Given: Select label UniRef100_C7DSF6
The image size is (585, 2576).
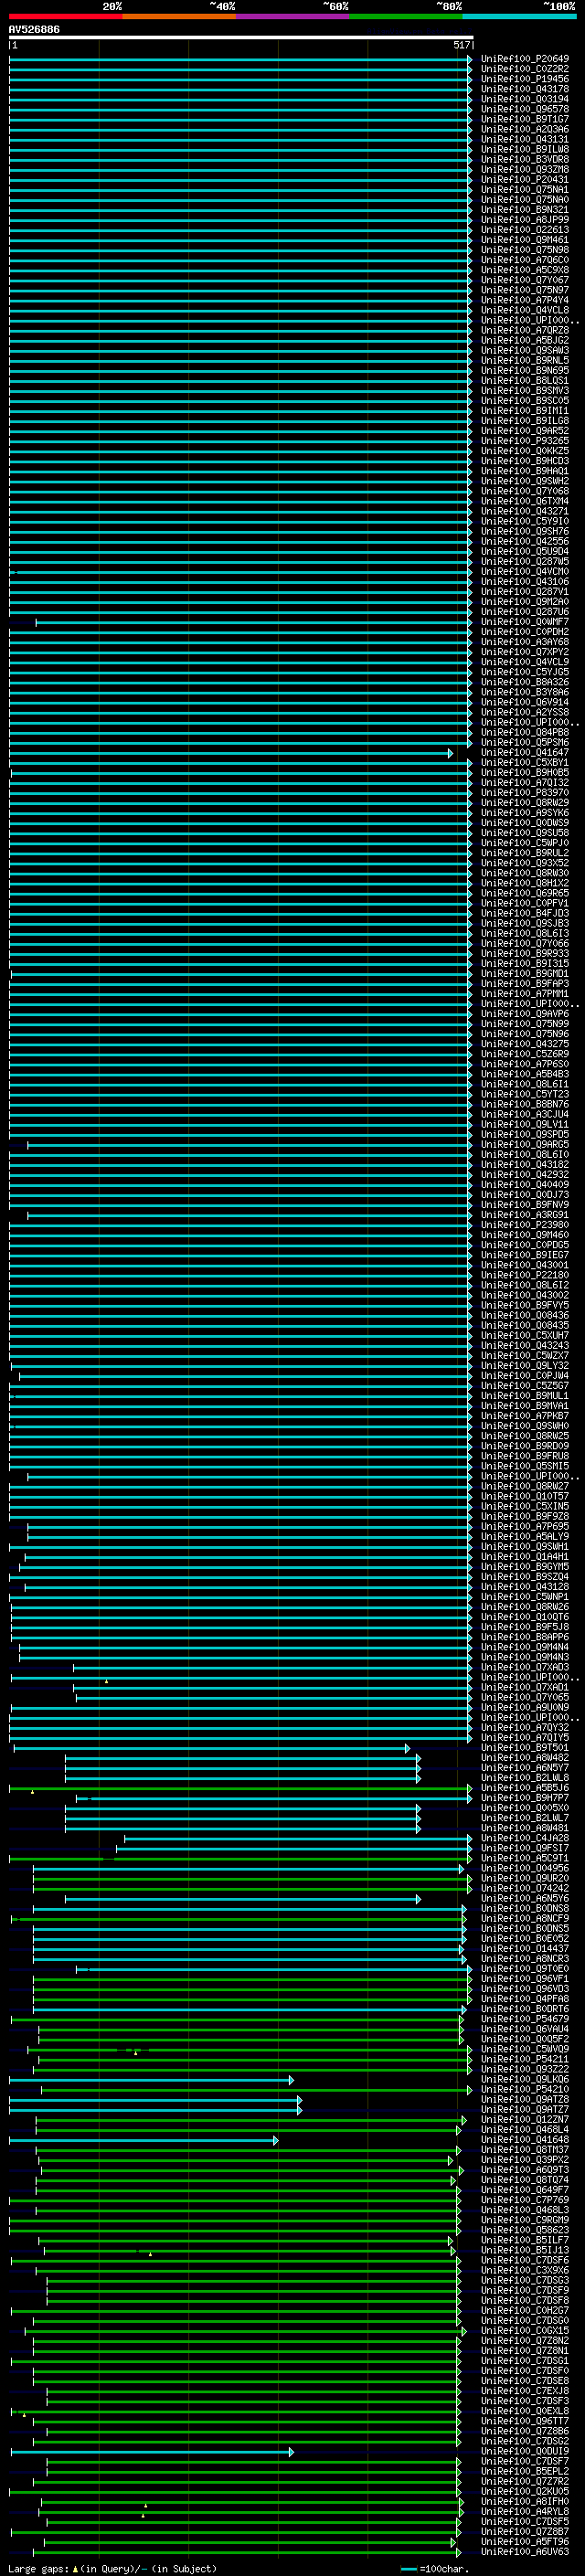Looking at the screenshot, I should coord(524,2260).
